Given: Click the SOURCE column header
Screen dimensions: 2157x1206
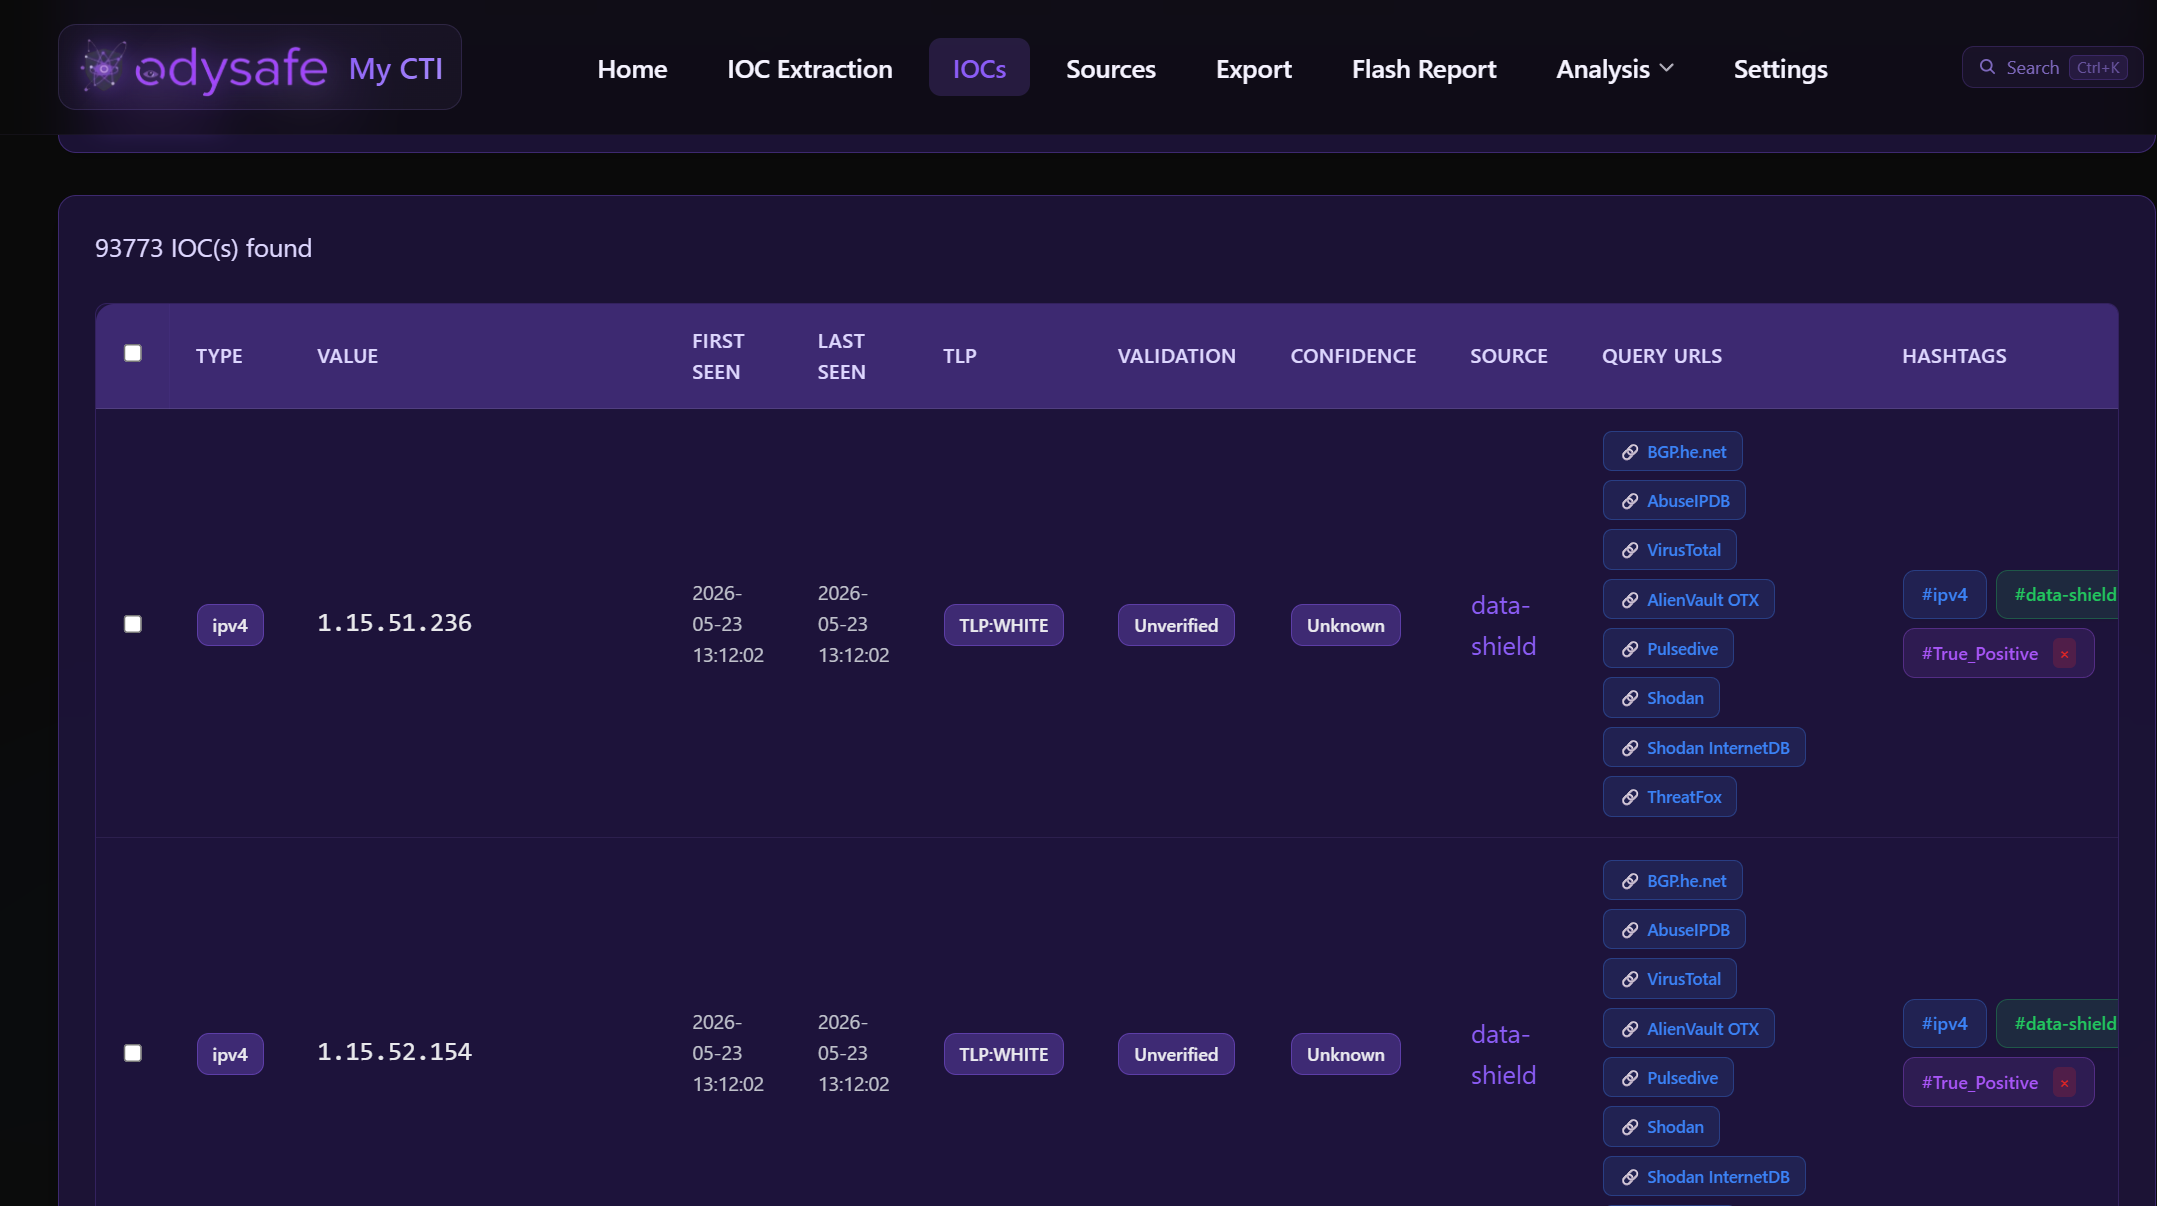Looking at the screenshot, I should (x=1509, y=356).
